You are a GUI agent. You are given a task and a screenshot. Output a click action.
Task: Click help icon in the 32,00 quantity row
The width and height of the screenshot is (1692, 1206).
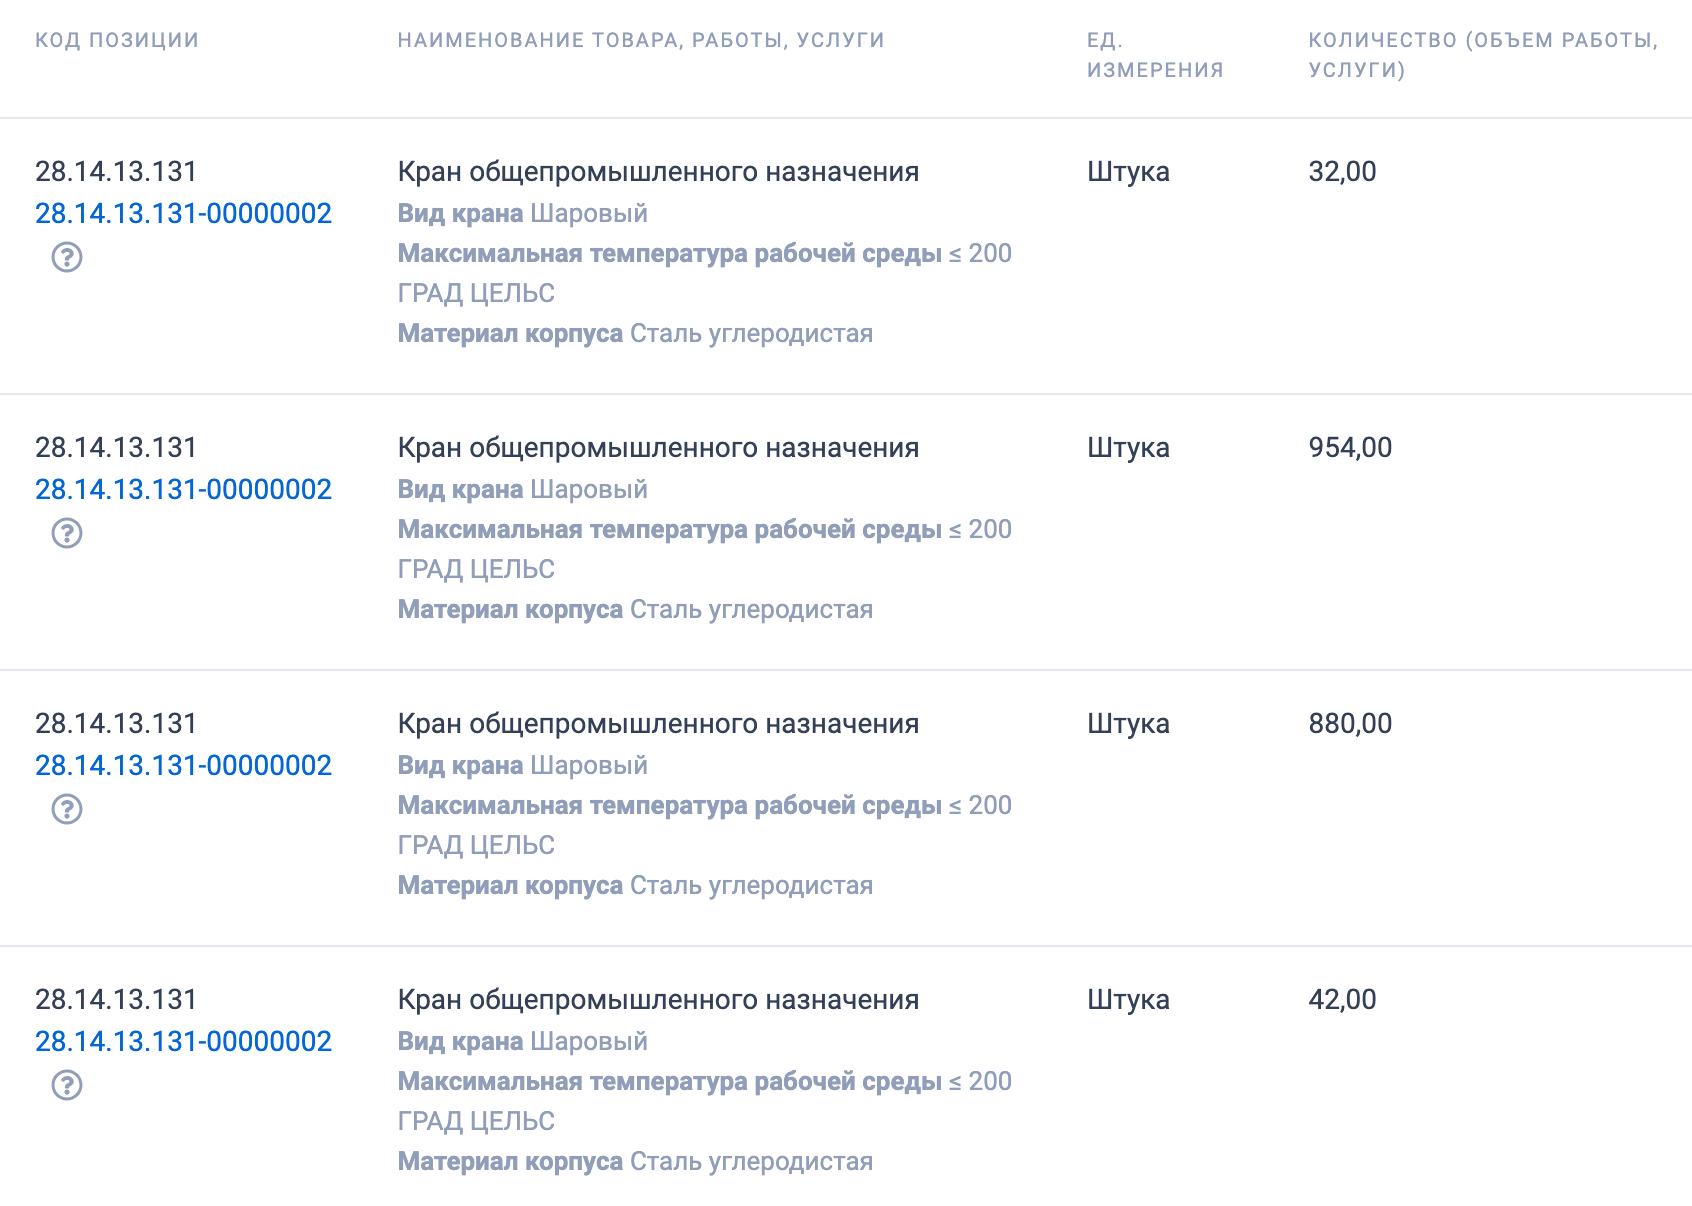point(67,257)
